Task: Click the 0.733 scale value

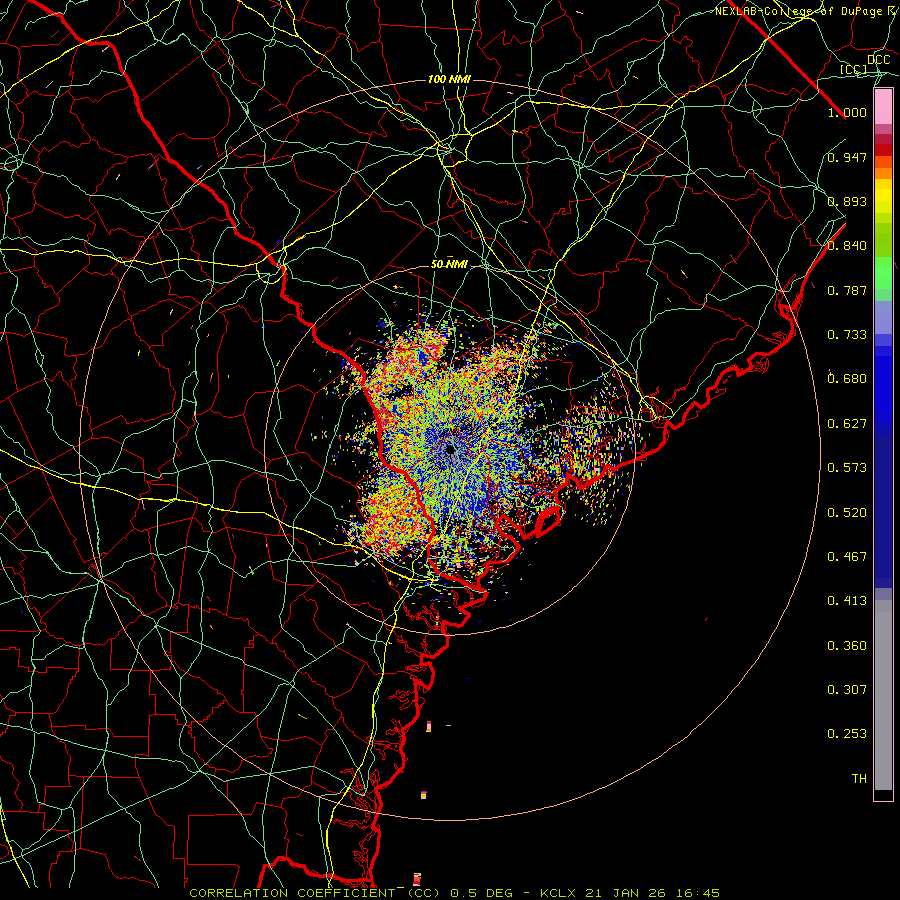Action: pyautogui.click(x=847, y=335)
